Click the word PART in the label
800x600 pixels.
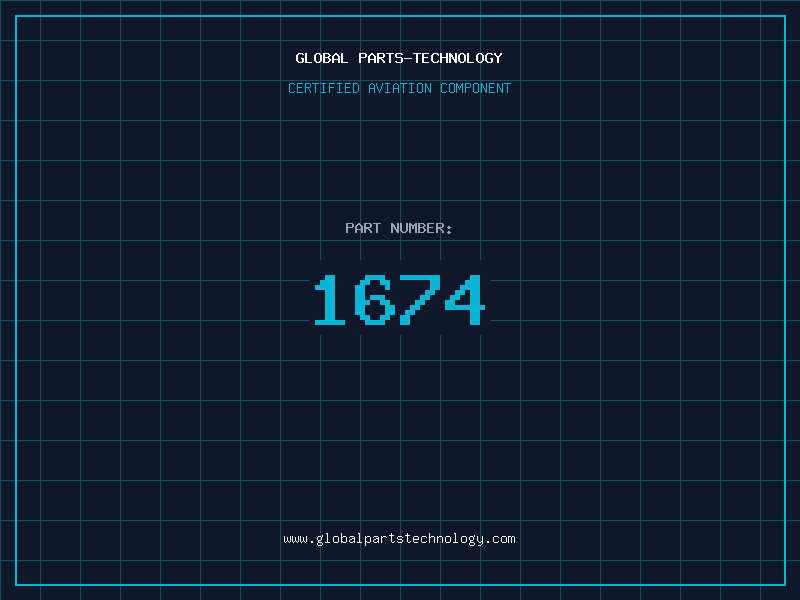pos(363,229)
